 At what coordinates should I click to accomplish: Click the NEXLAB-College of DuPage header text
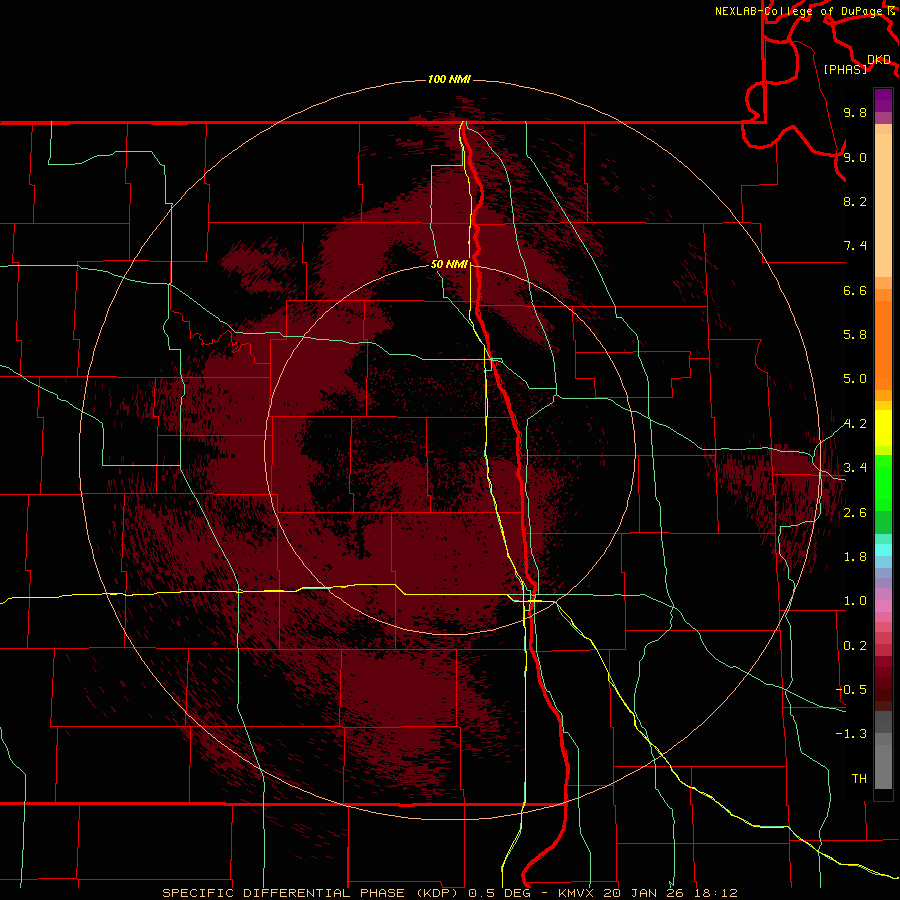tap(797, 11)
